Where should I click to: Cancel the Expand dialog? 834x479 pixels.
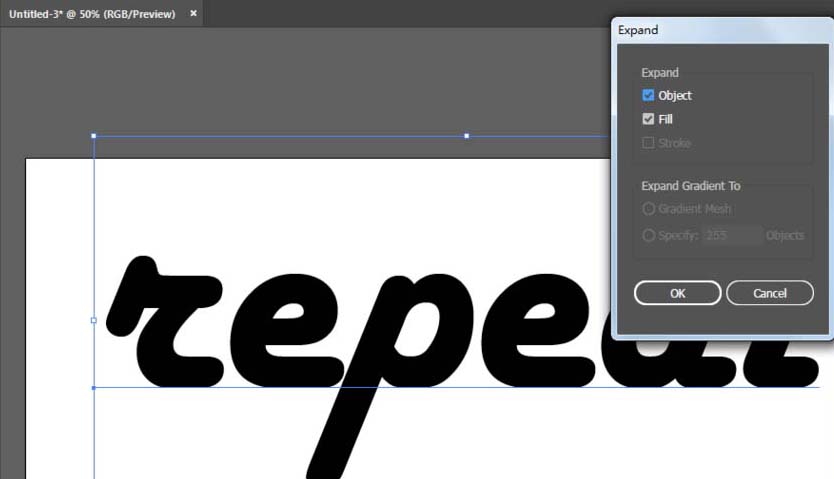[x=770, y=293]
